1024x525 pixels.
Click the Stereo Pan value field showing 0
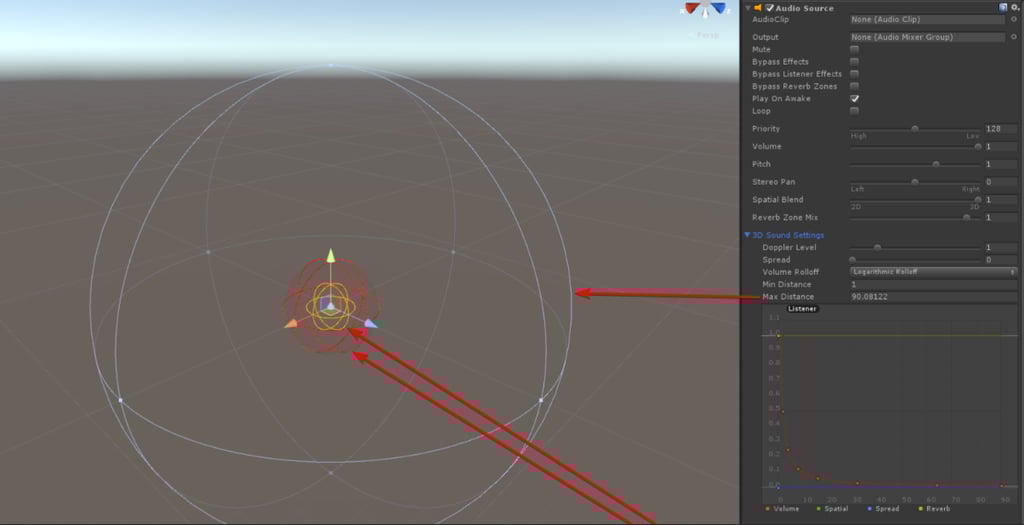1000,182
